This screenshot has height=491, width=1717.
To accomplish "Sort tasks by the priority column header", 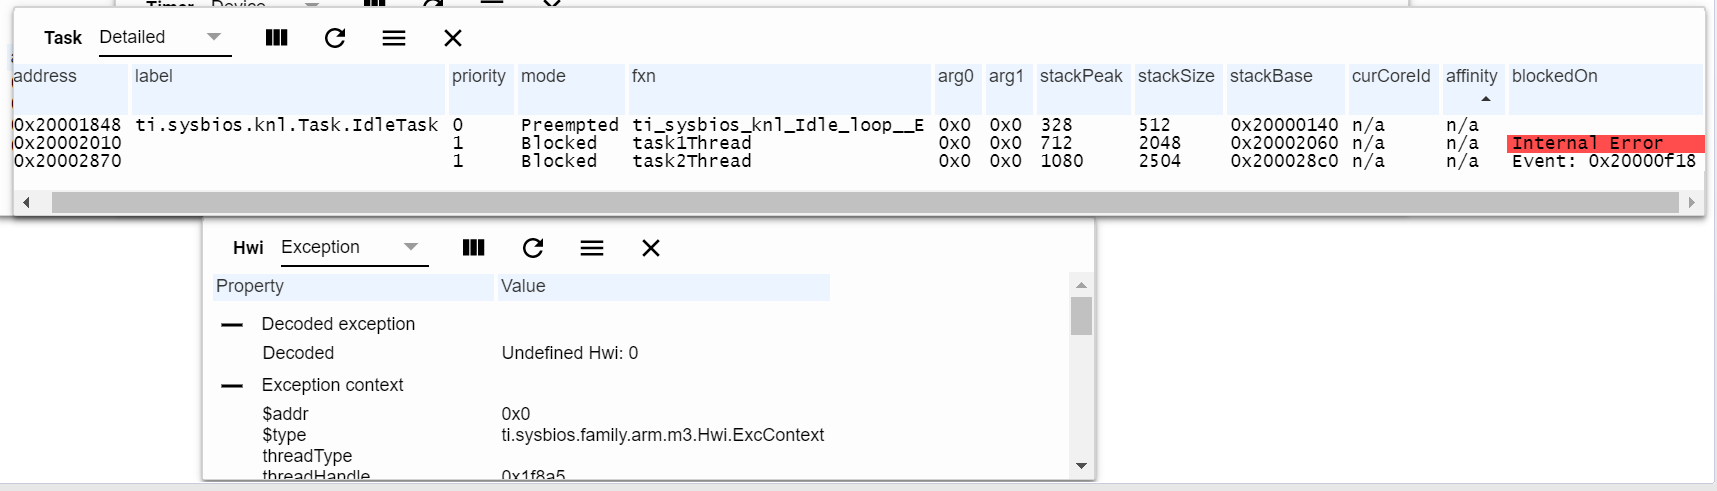I will [x=479, y=77].
